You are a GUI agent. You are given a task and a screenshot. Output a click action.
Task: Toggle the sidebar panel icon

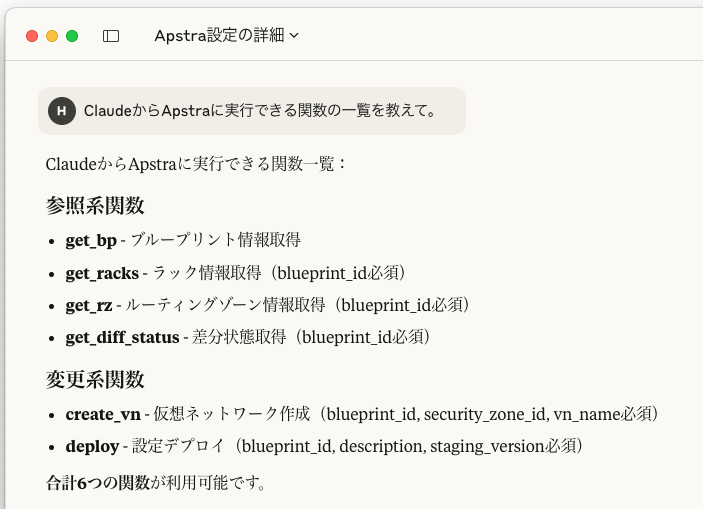click(111, 36)
